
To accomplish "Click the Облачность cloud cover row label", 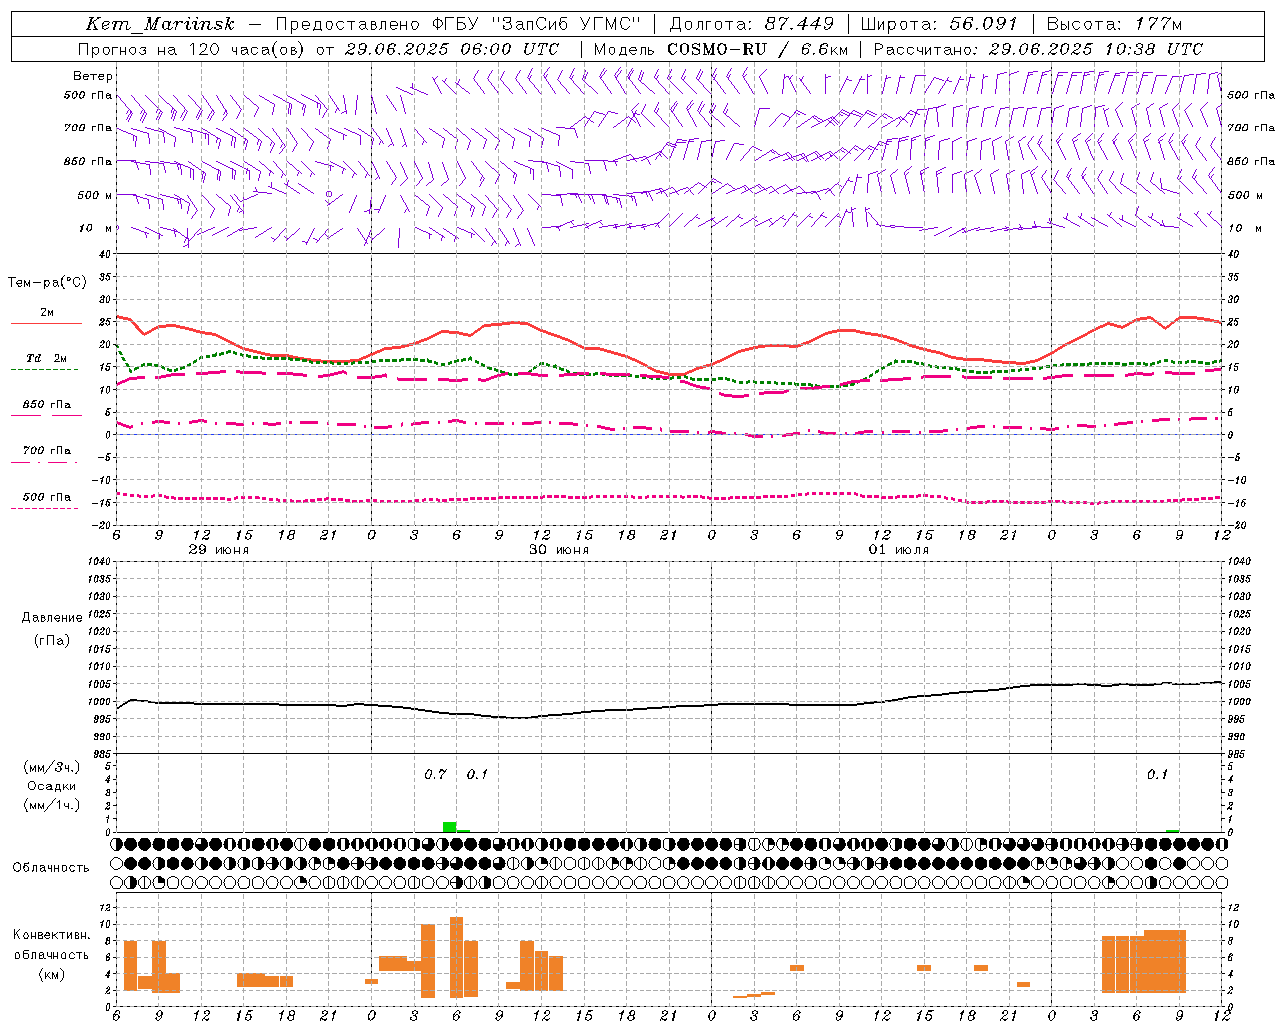I will (x=51, y=868).
